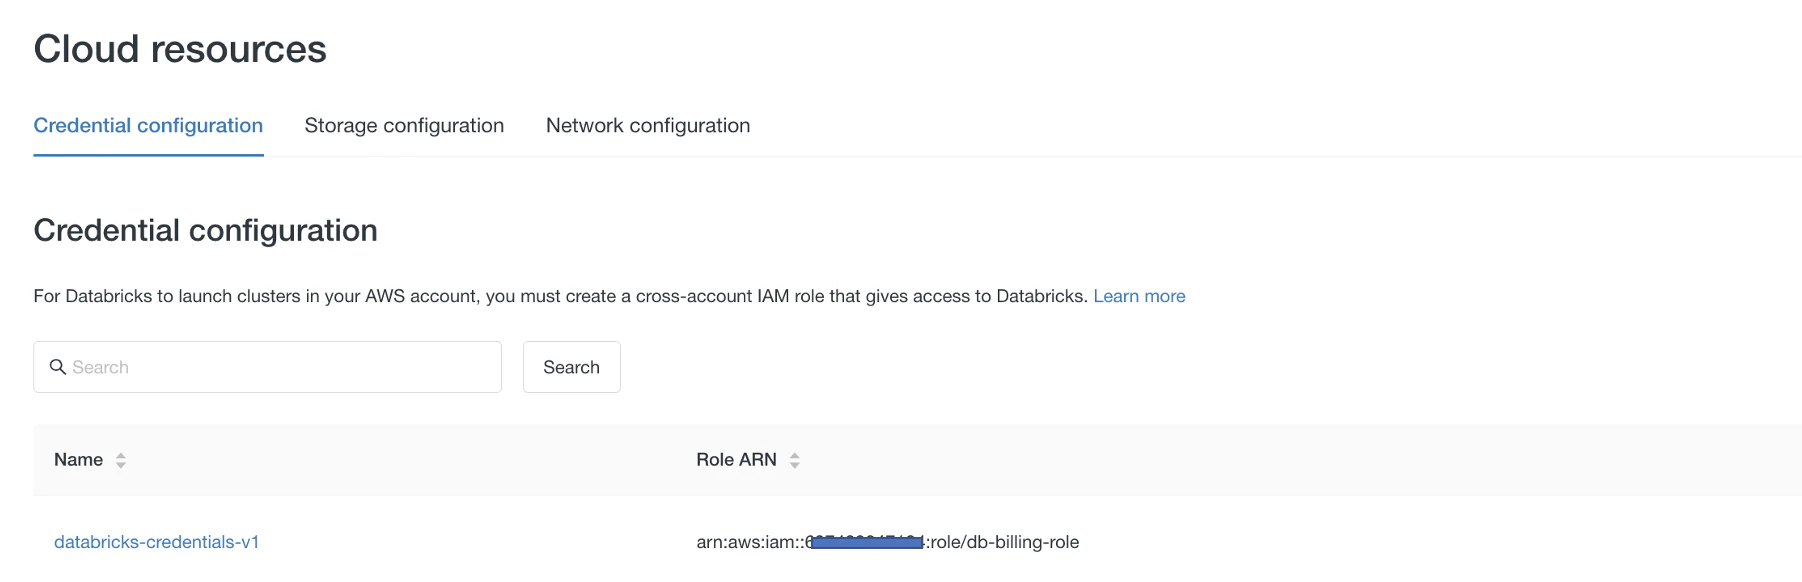Image resolution: width=1802 pixels, height=582 pixels.
Task: Switch to the Storage configuration tab
Action: point(404,126)
